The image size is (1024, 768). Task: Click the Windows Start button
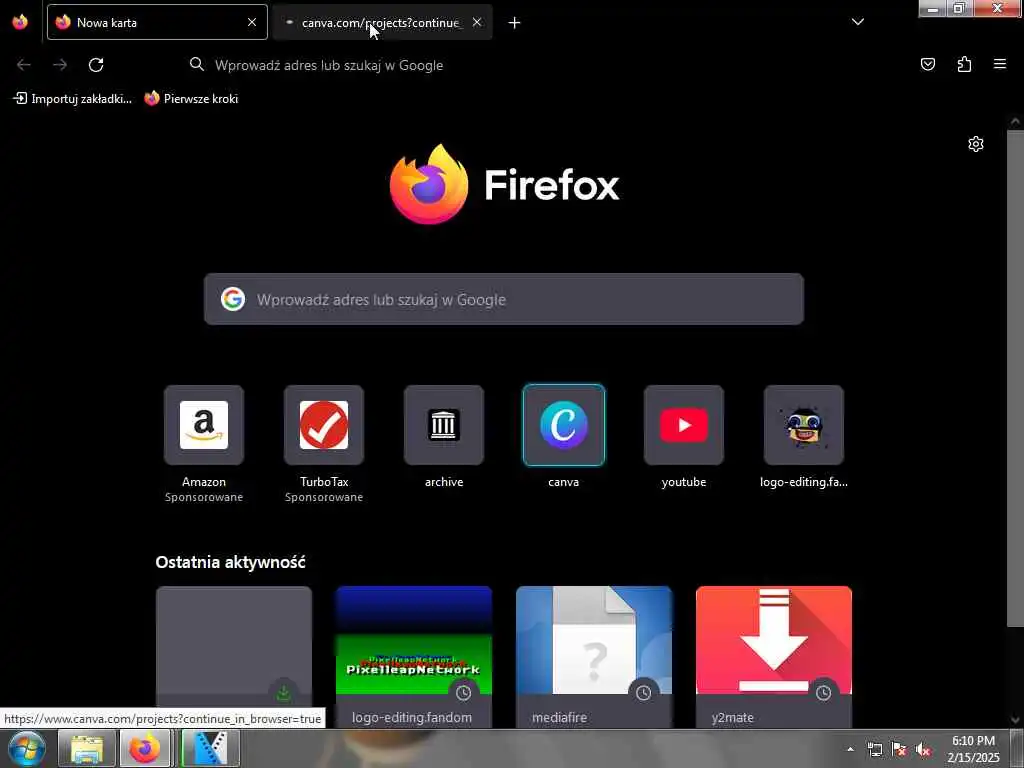[26, 748]
